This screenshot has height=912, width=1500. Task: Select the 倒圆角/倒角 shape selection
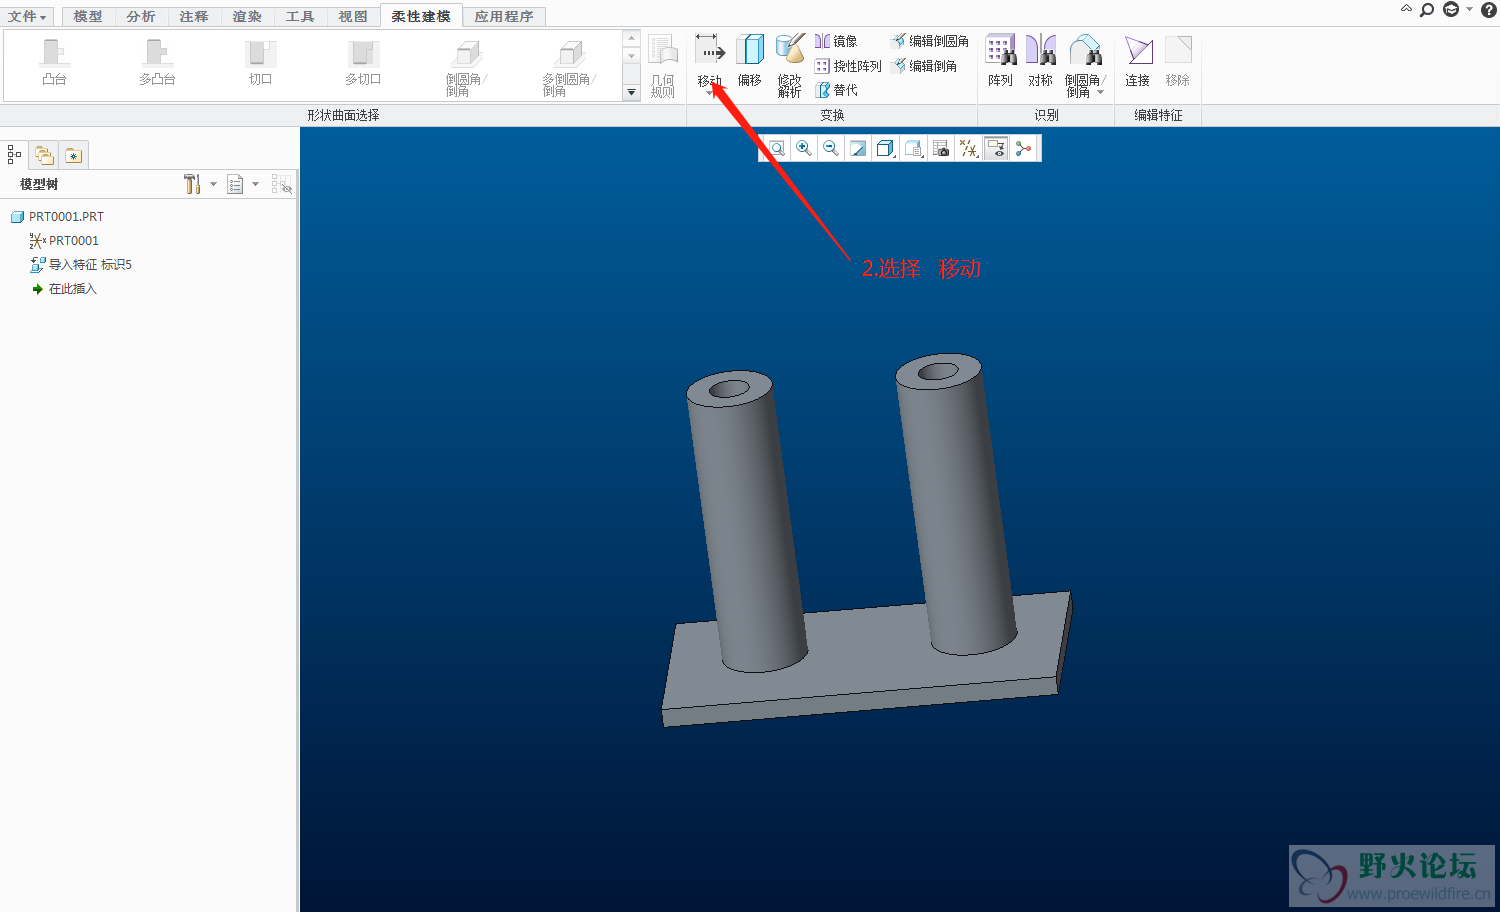point(466,67)
